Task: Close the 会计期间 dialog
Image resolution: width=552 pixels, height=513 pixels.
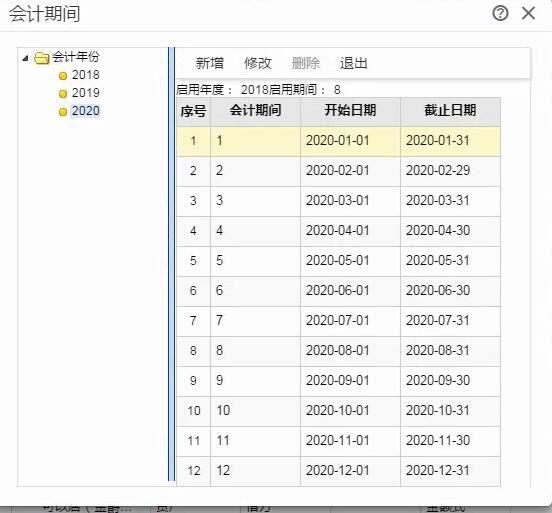Action: (528, 13)
